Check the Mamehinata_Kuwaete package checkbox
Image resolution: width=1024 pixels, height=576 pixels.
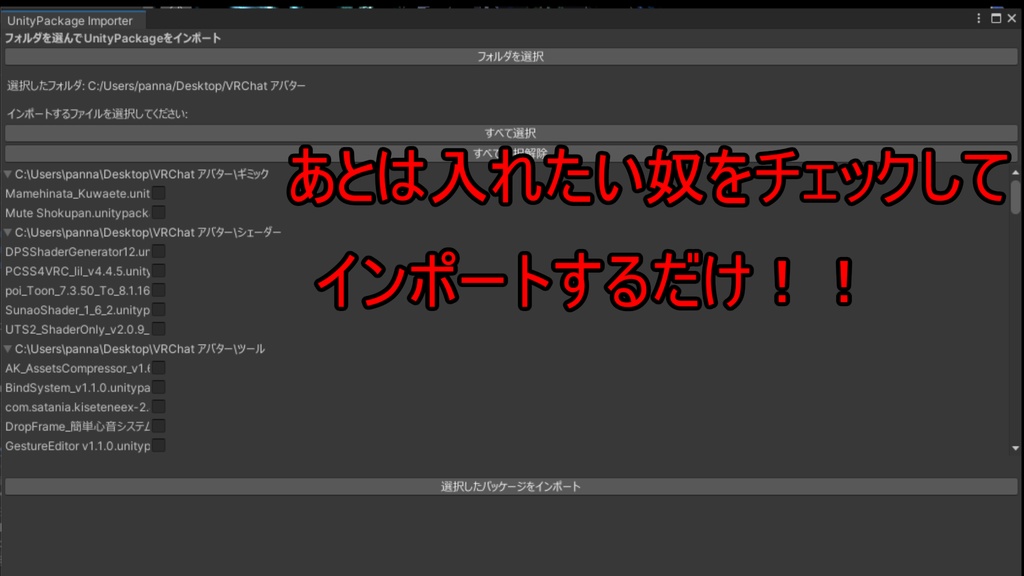tap(160, 193)
